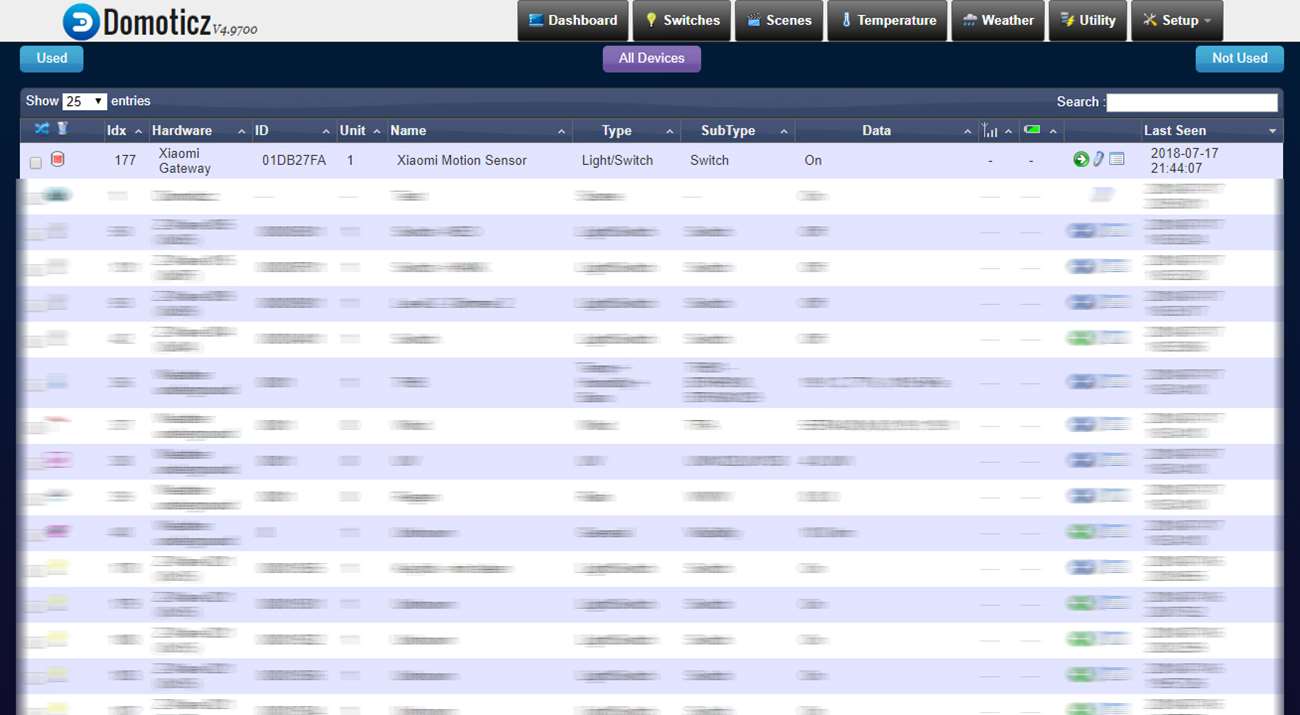
Task: Click the rename pencil icon for Xiaomi sensor
Action: (x=1098, y=160)
